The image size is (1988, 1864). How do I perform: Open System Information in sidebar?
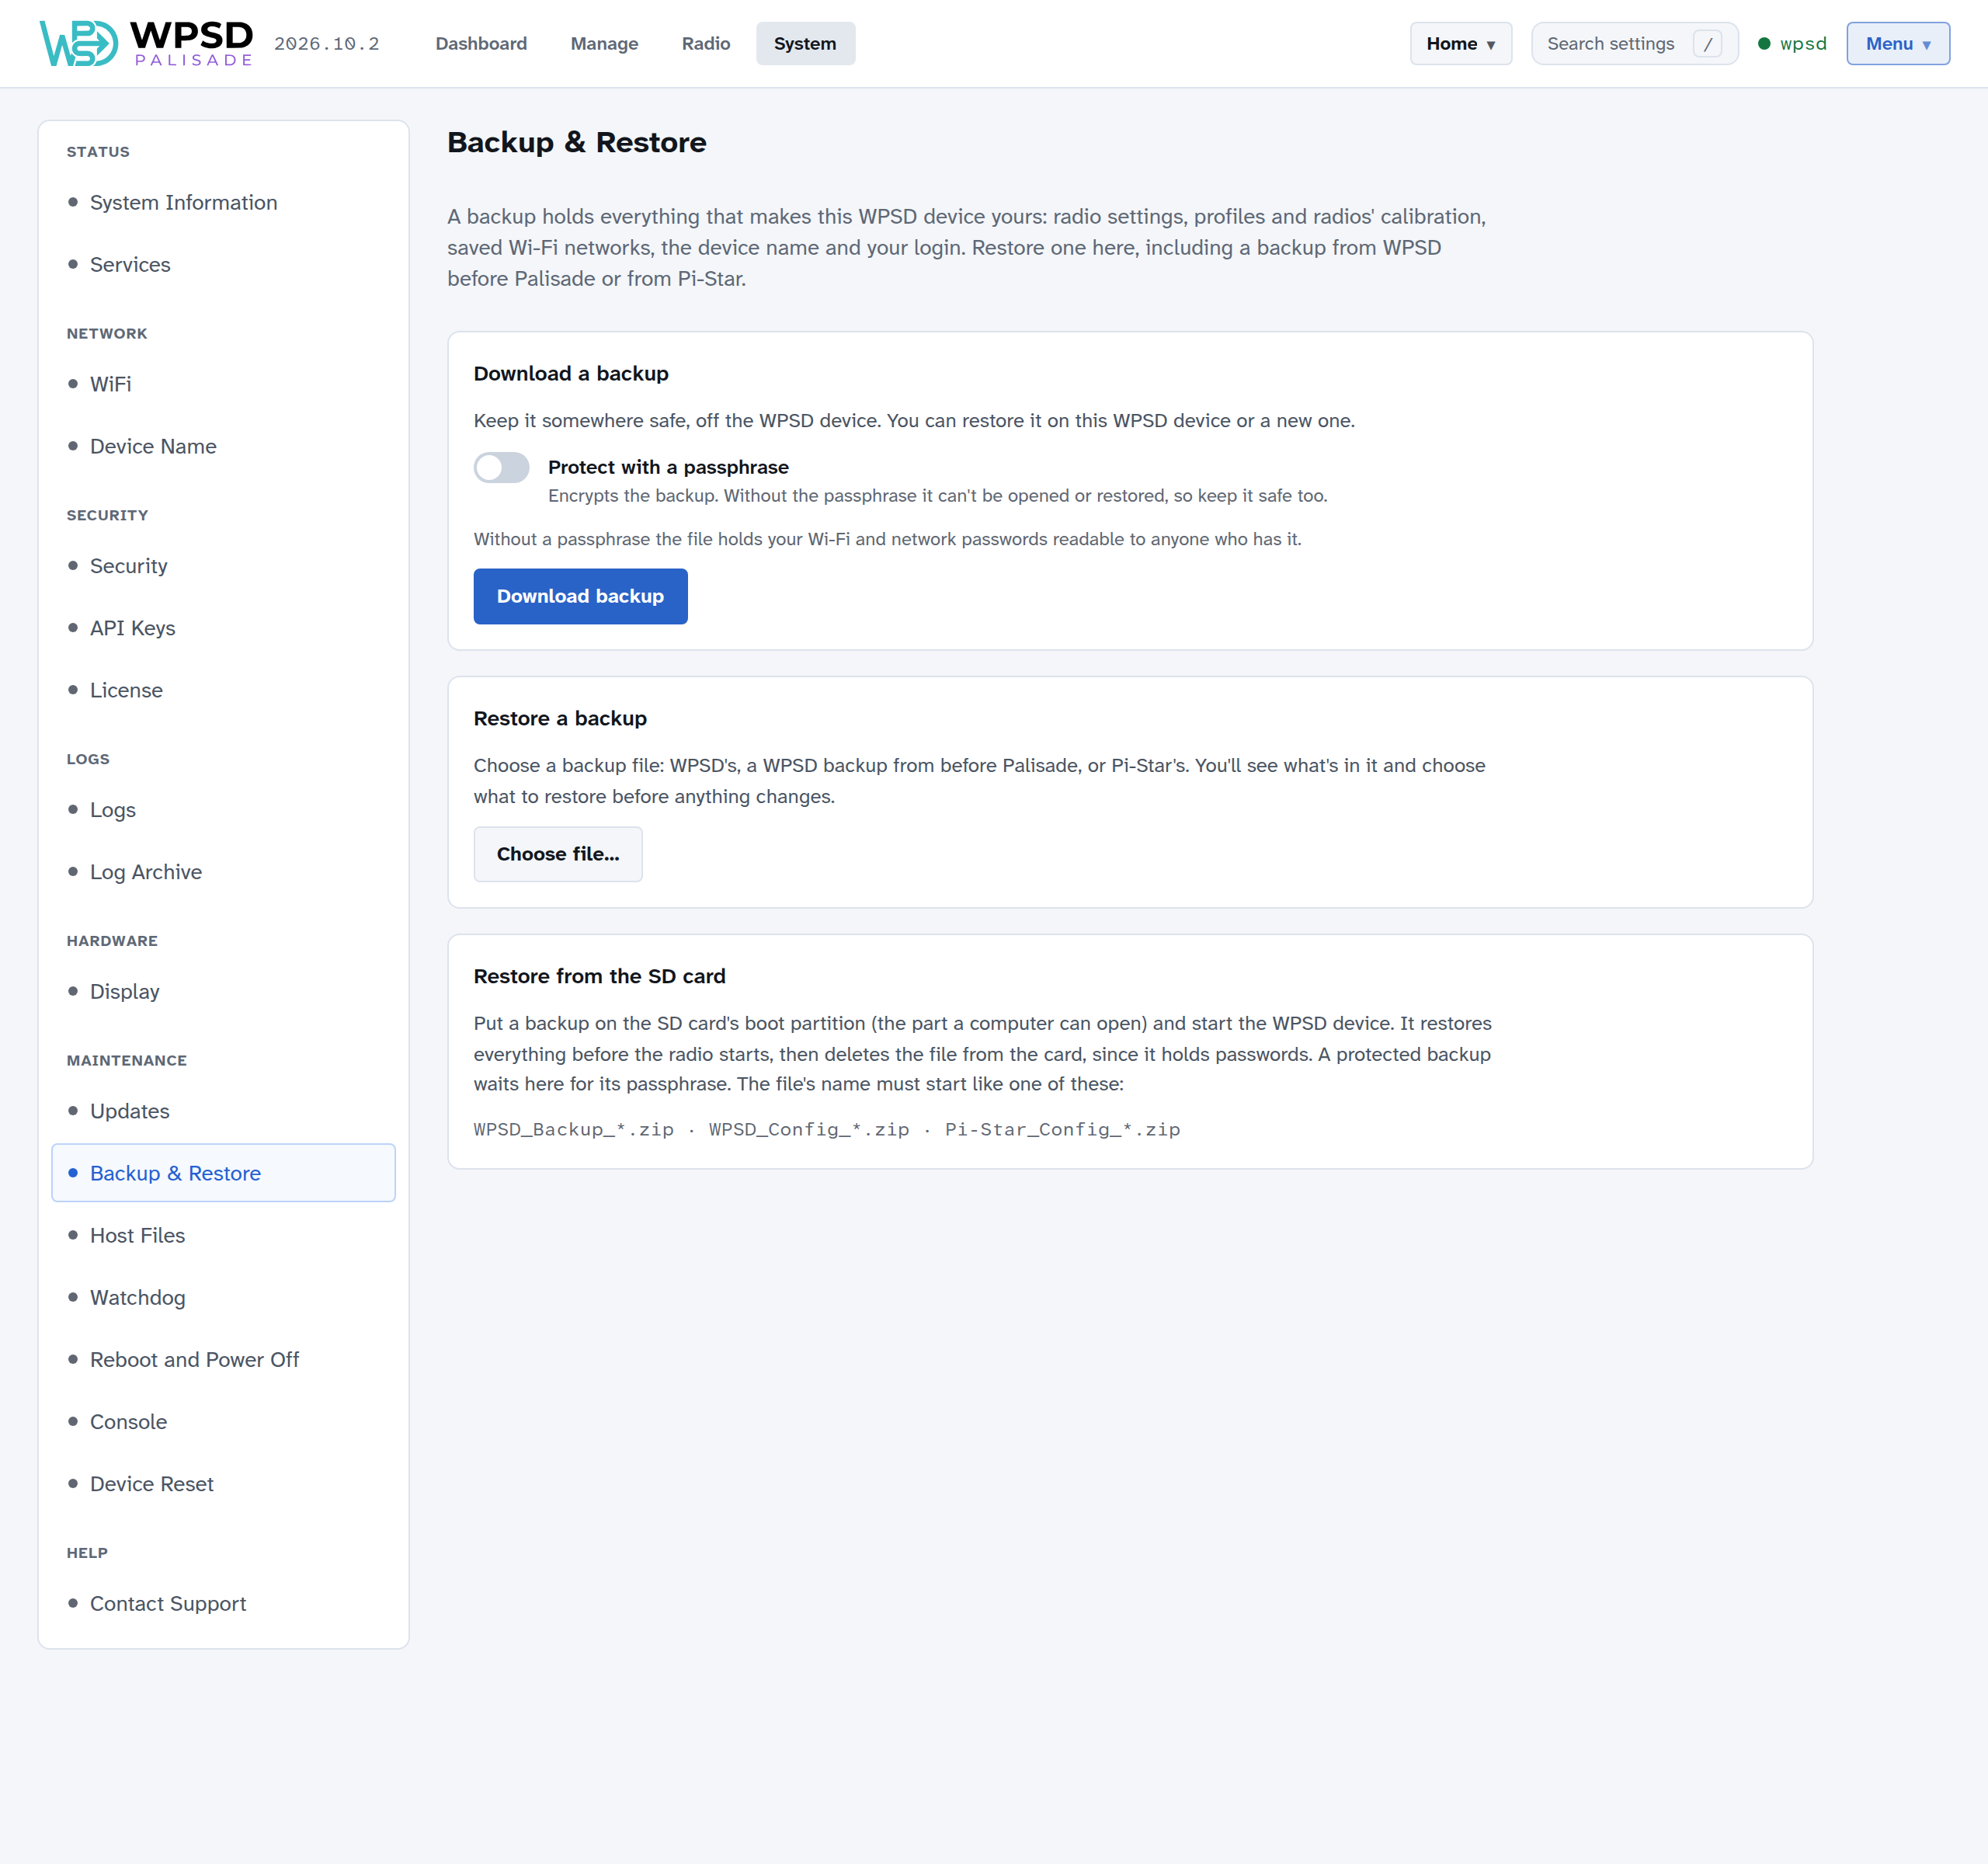point(223,203)
